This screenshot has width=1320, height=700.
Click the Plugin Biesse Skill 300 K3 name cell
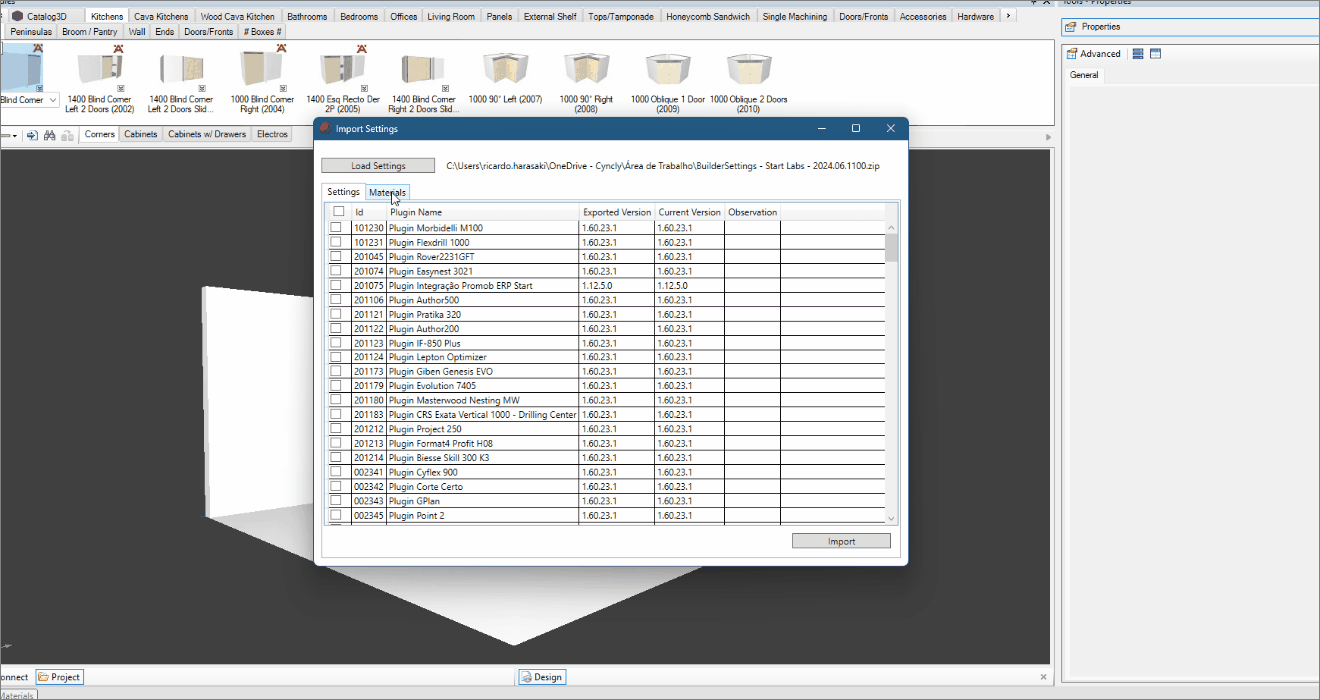tap(483, 458)
